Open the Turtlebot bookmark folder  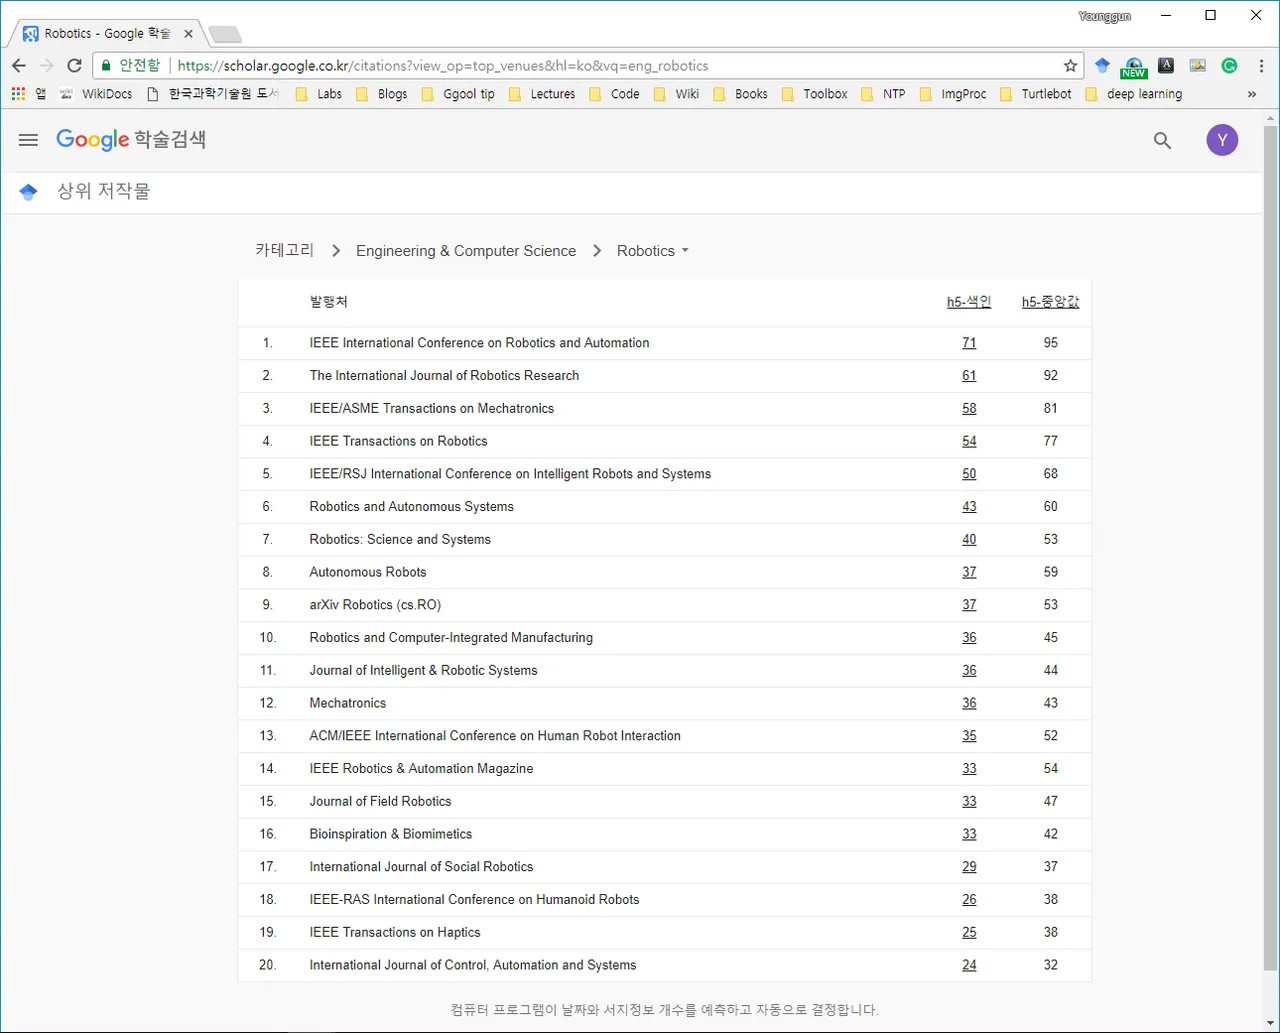(1035, 94)
